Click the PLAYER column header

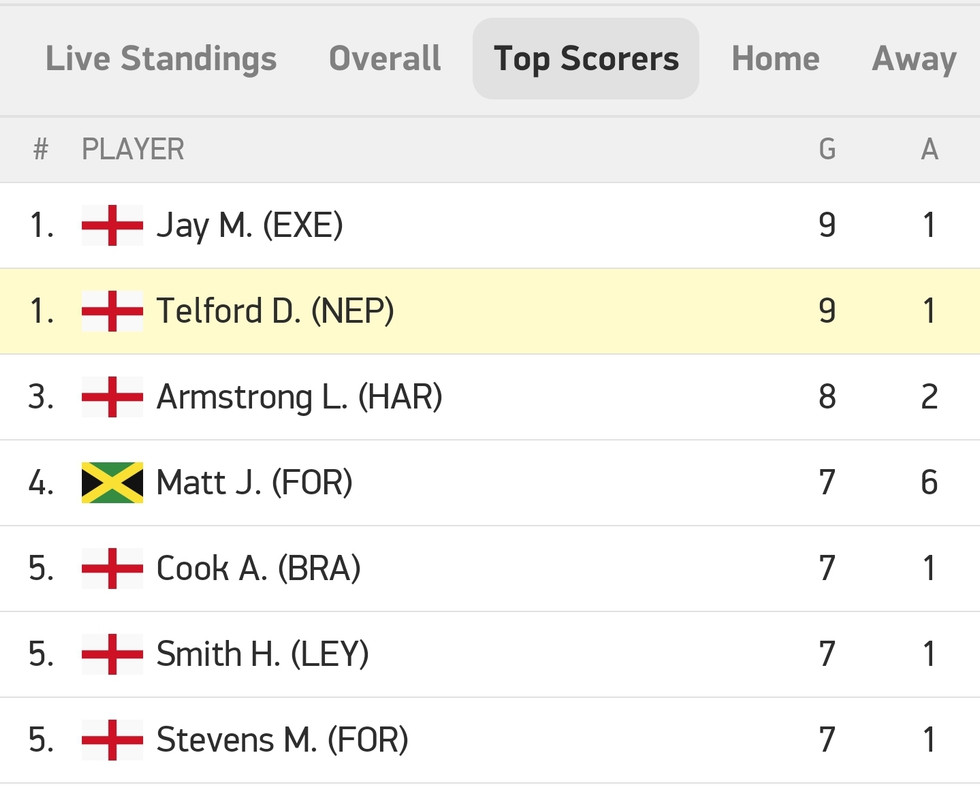coord(133,149)
